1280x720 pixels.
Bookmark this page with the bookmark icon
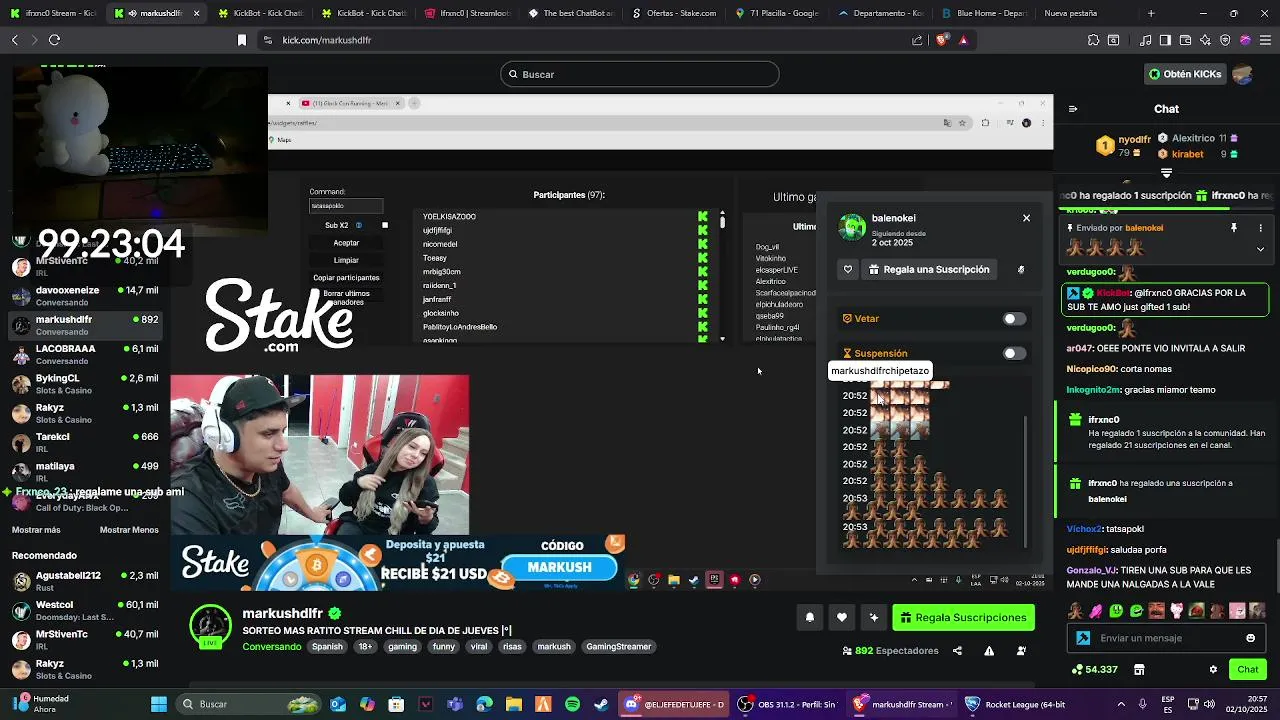pos(241,40)
